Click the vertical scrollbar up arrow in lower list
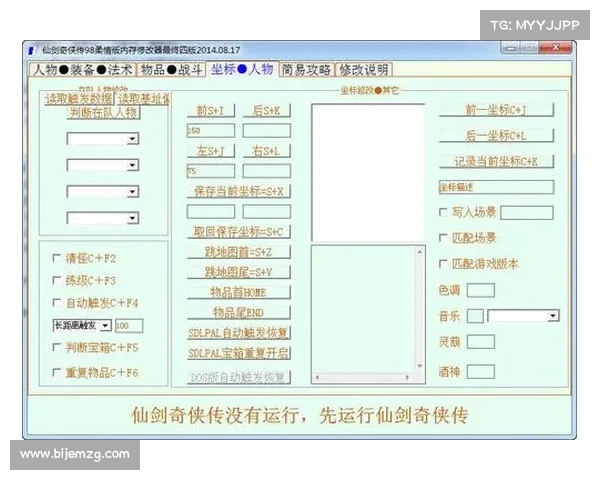 tap(420, 252)
